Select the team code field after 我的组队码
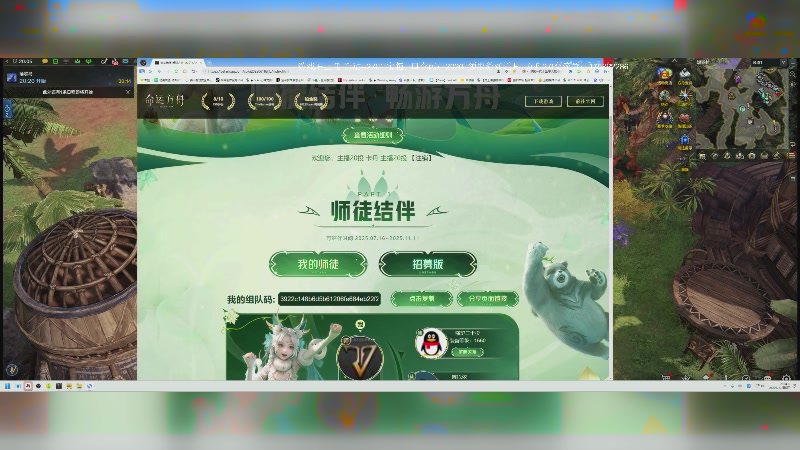 pyautogui.click(x=329, y=299)
